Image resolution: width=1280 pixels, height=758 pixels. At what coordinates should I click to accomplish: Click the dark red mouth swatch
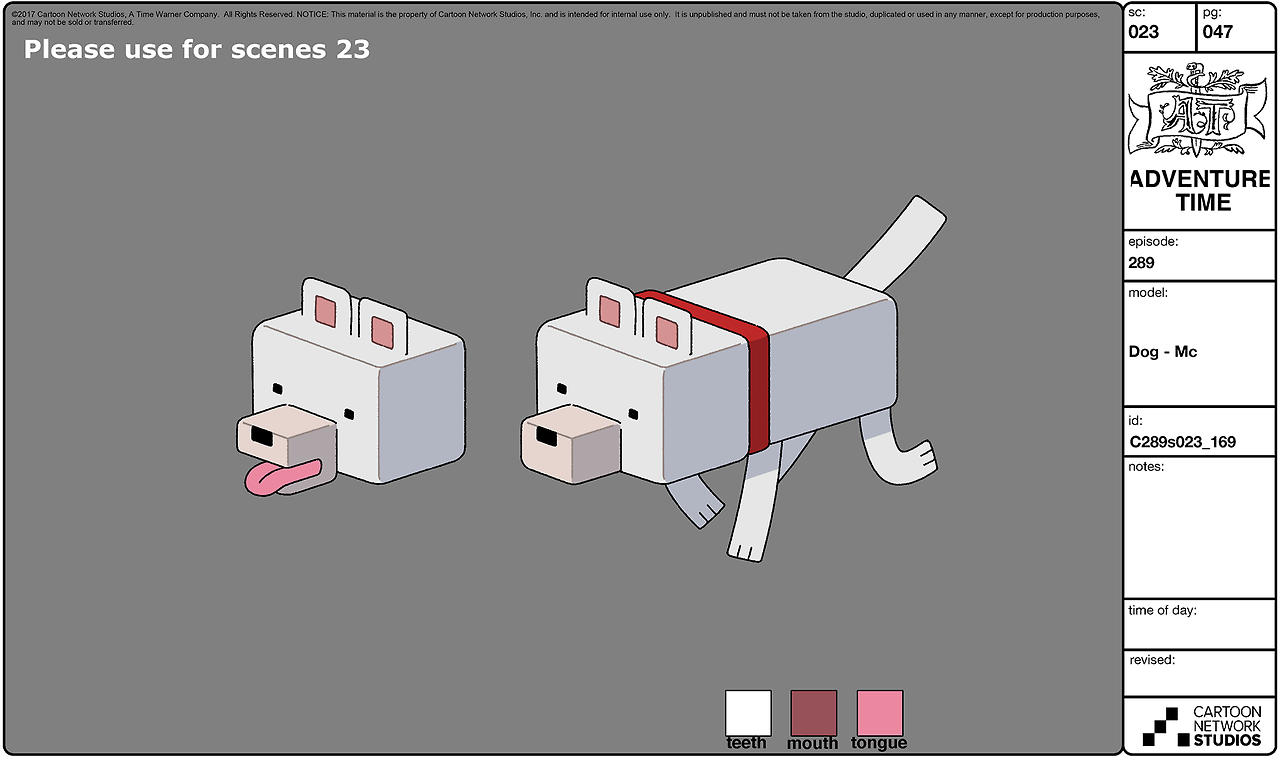(x=814, y=713)
